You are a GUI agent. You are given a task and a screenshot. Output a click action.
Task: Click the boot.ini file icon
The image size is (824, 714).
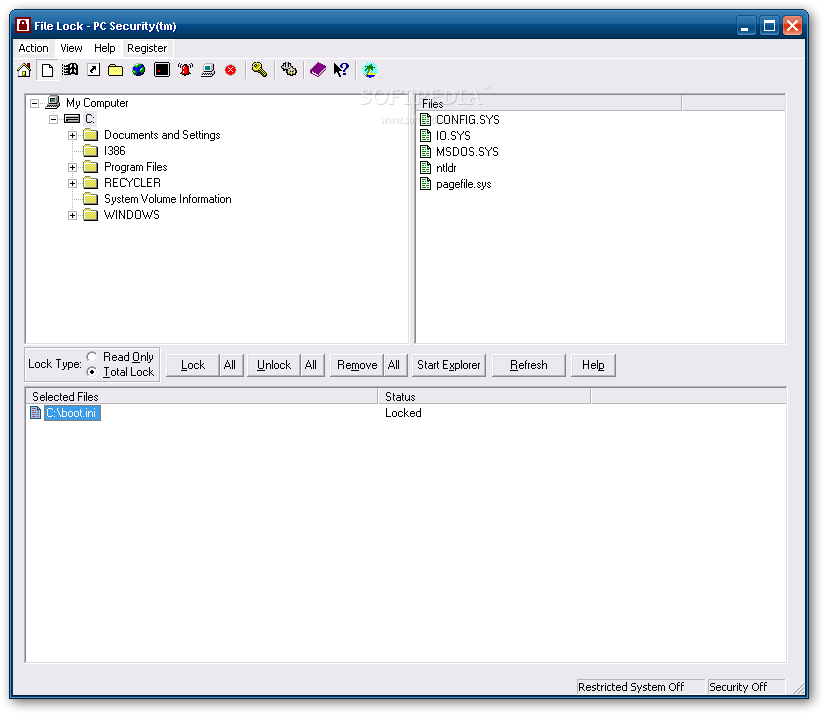[35, 412]
